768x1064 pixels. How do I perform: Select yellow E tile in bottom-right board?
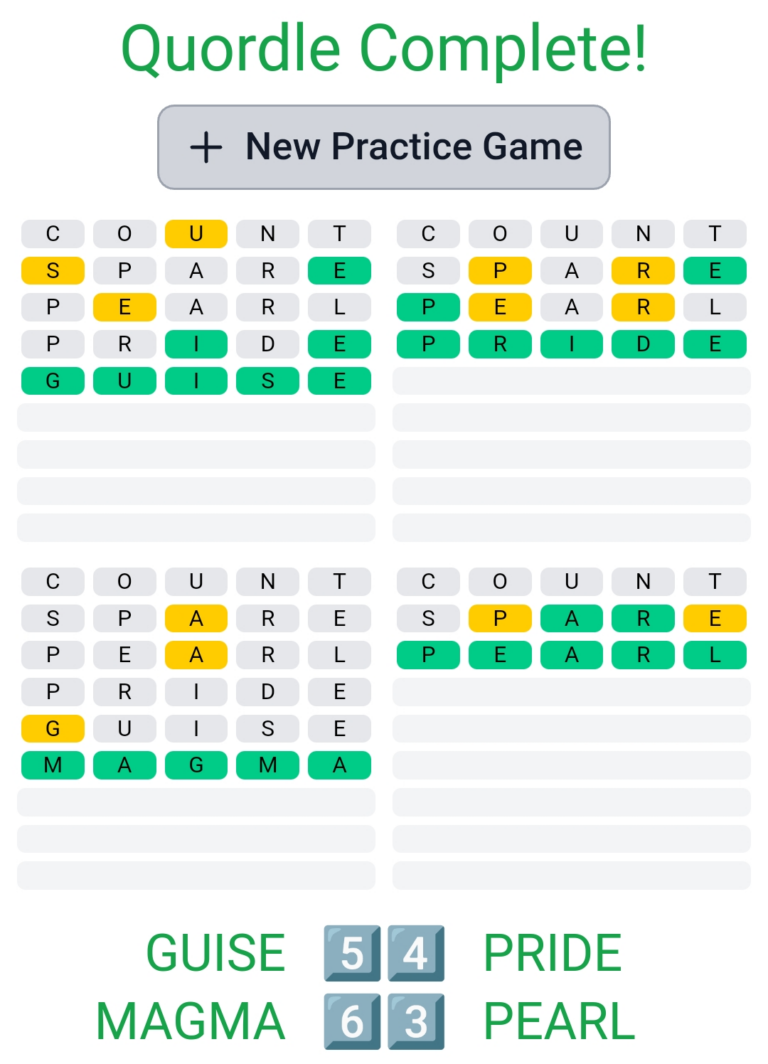click(715, 618)
